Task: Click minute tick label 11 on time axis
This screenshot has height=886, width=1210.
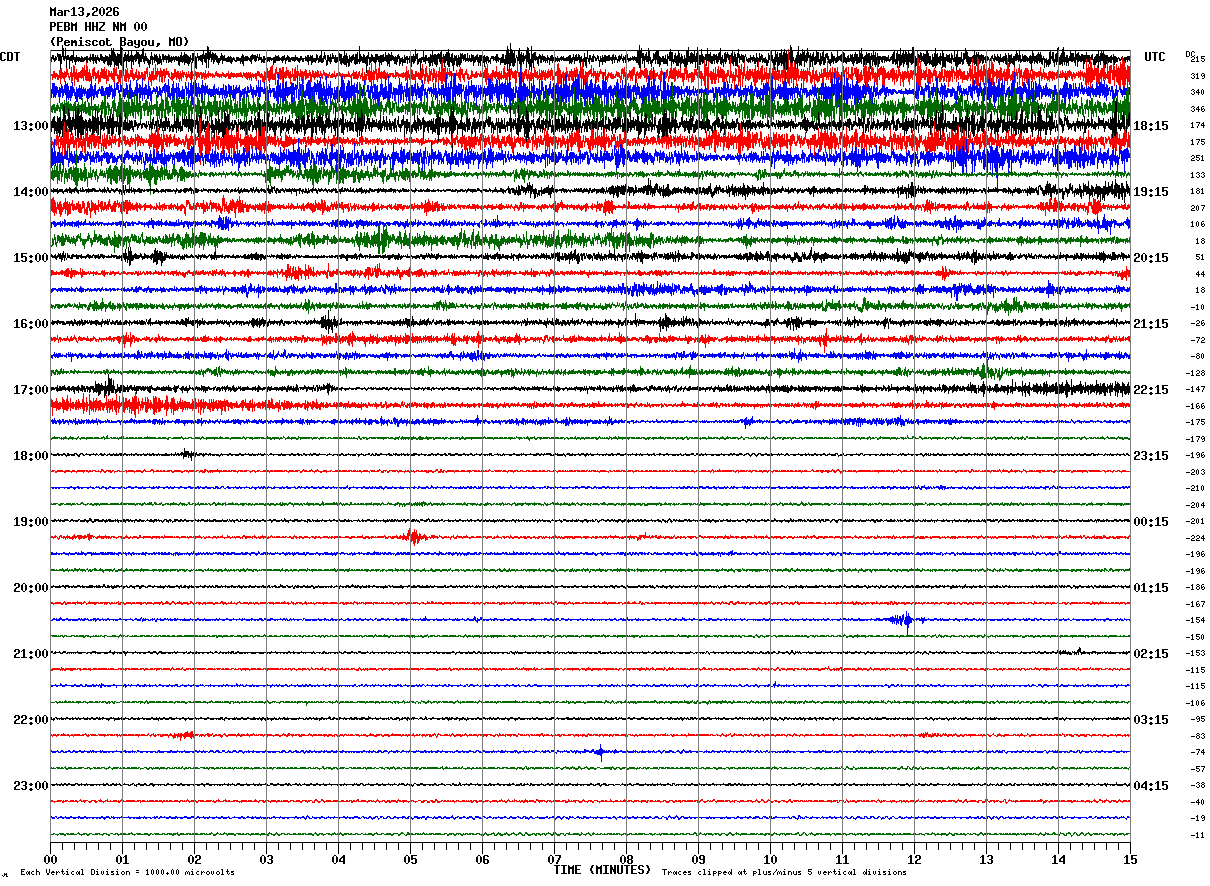Action: click(842, 859)
